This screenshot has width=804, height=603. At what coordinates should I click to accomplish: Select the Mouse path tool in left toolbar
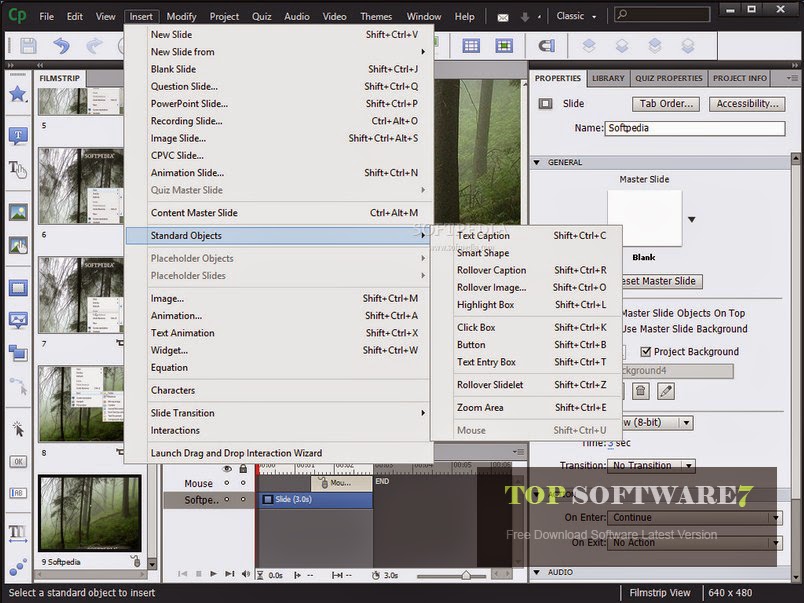18,386
